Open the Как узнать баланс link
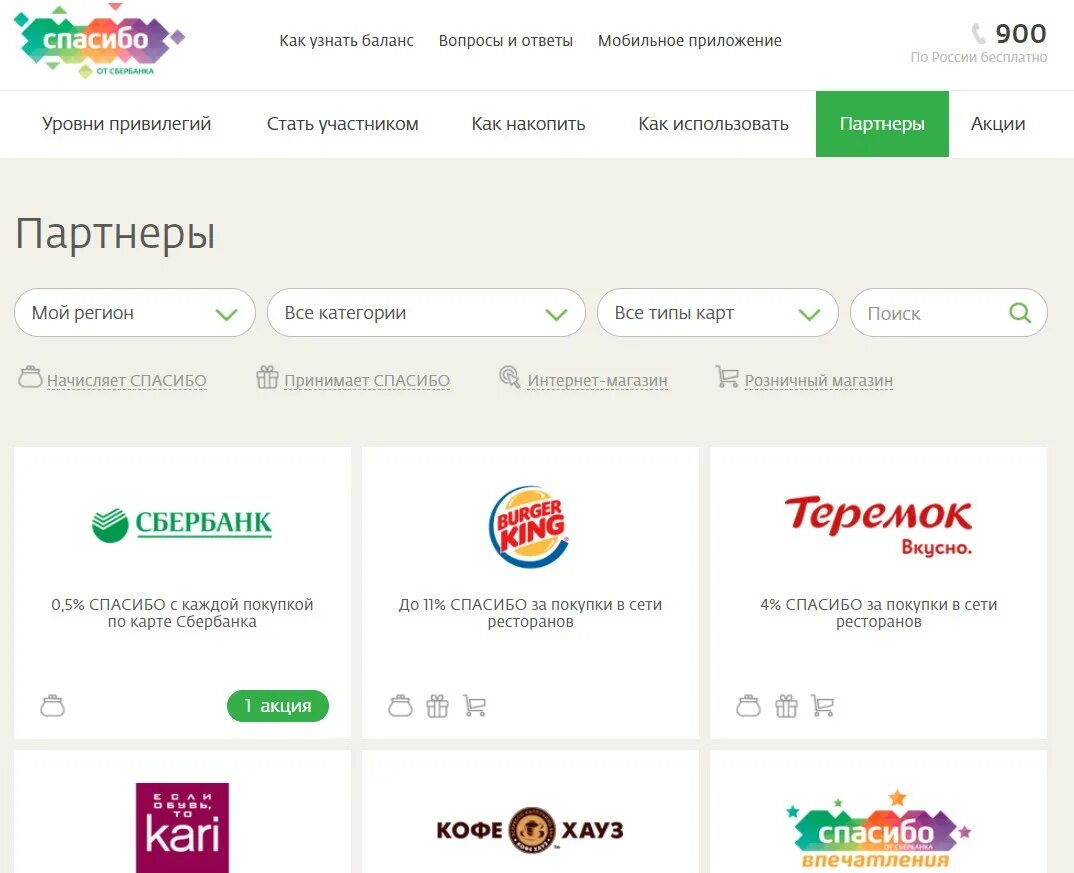Image resolution: width=1074 pixels, height=873 pixels. pyautogui.click(x=347, y=40)
